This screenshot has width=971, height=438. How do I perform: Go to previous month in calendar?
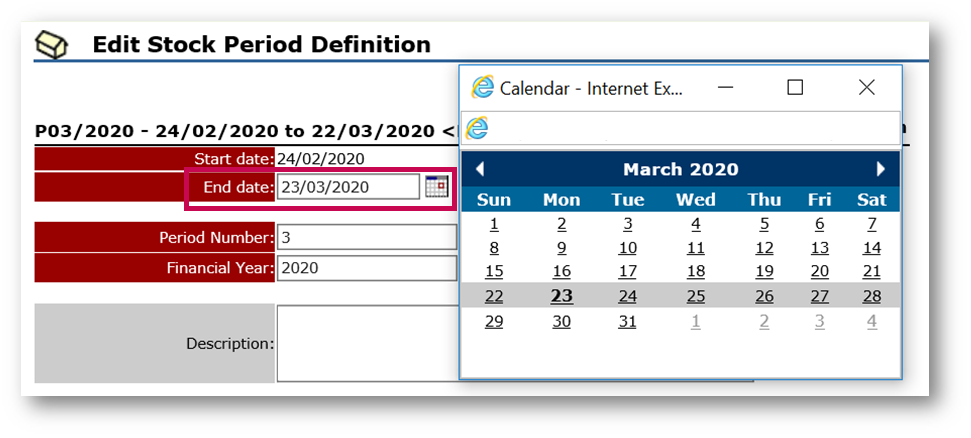pos(480,169)
